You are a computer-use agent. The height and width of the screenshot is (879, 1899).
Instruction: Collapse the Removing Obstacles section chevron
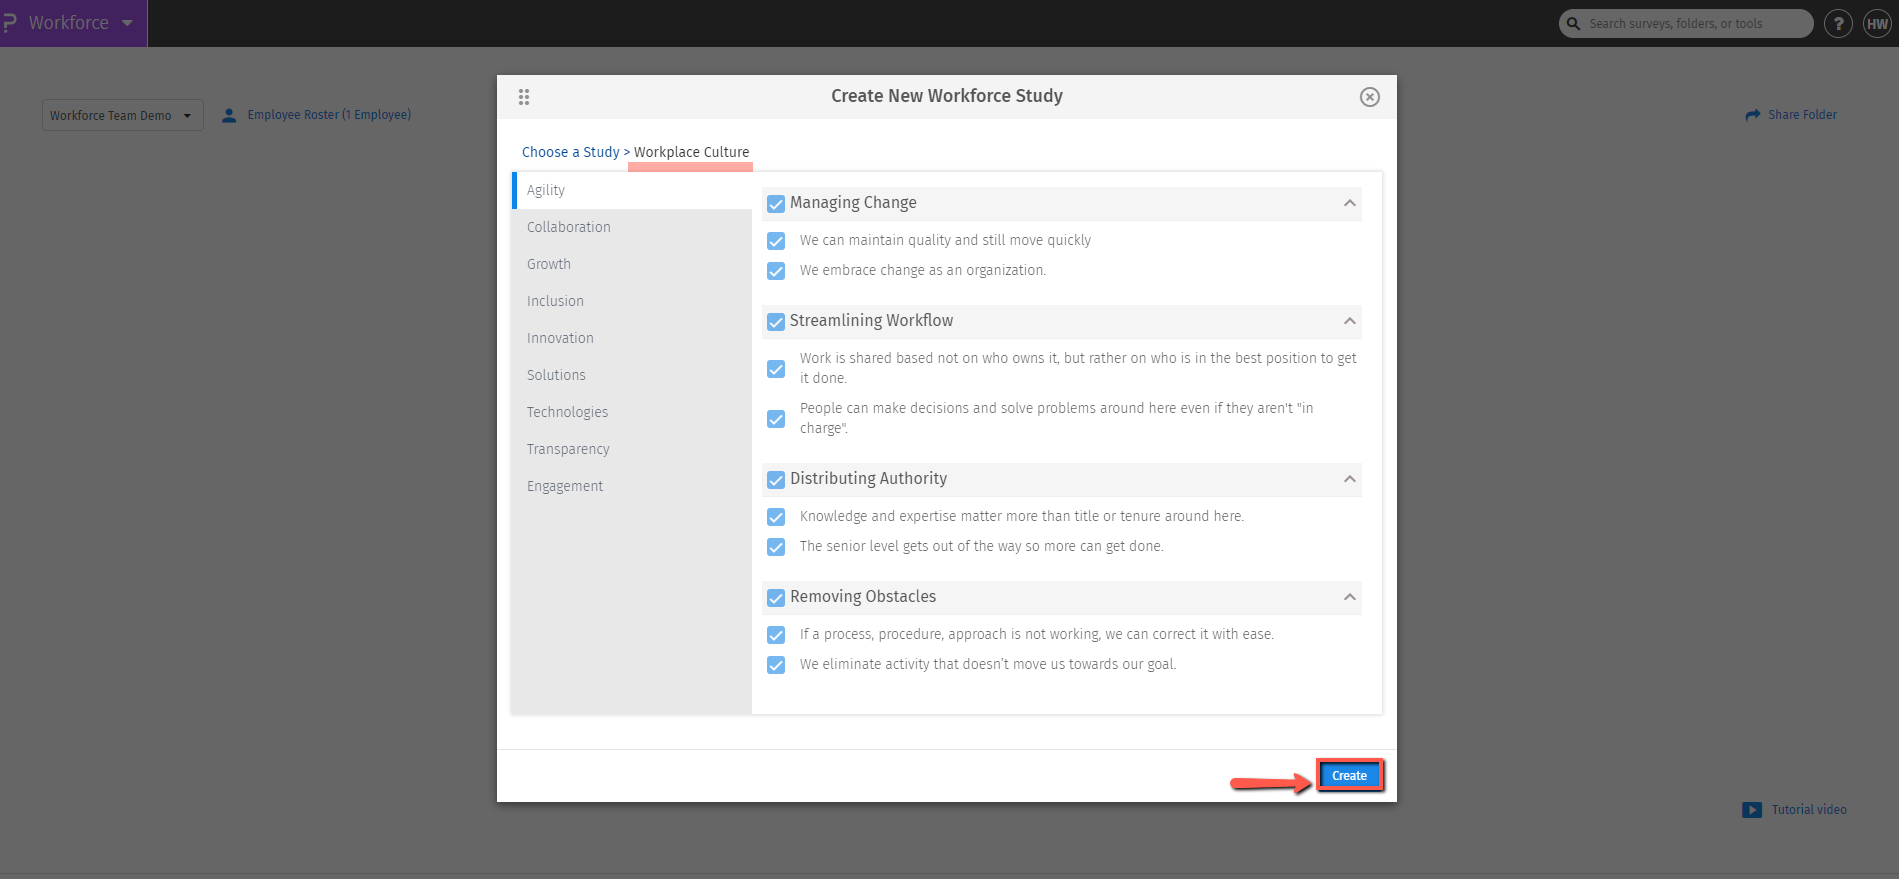click(1350, 597)
